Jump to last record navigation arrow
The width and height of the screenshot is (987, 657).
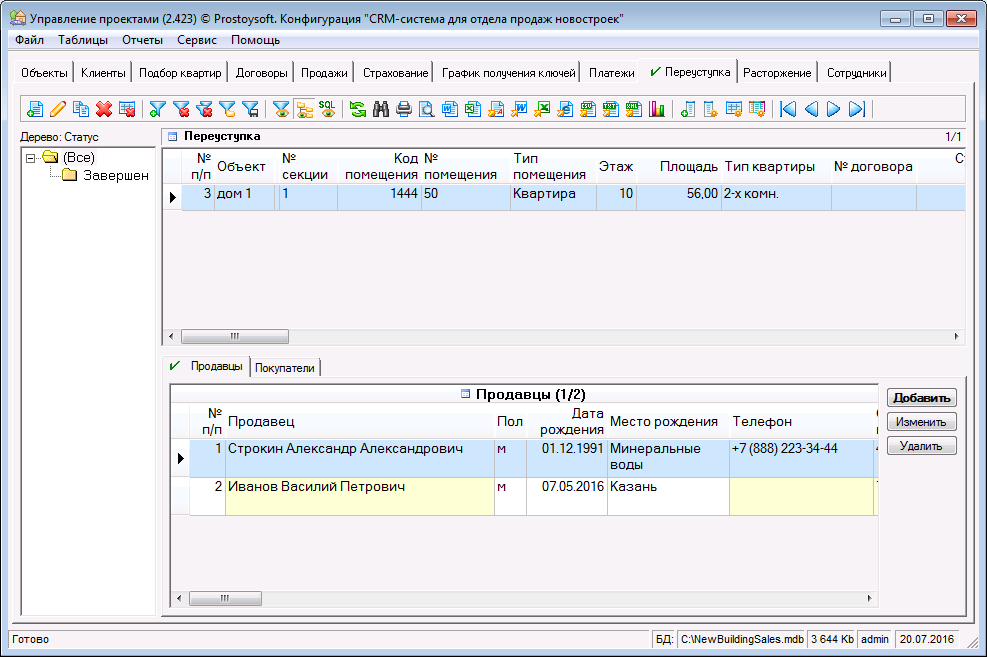click(856, 110)
